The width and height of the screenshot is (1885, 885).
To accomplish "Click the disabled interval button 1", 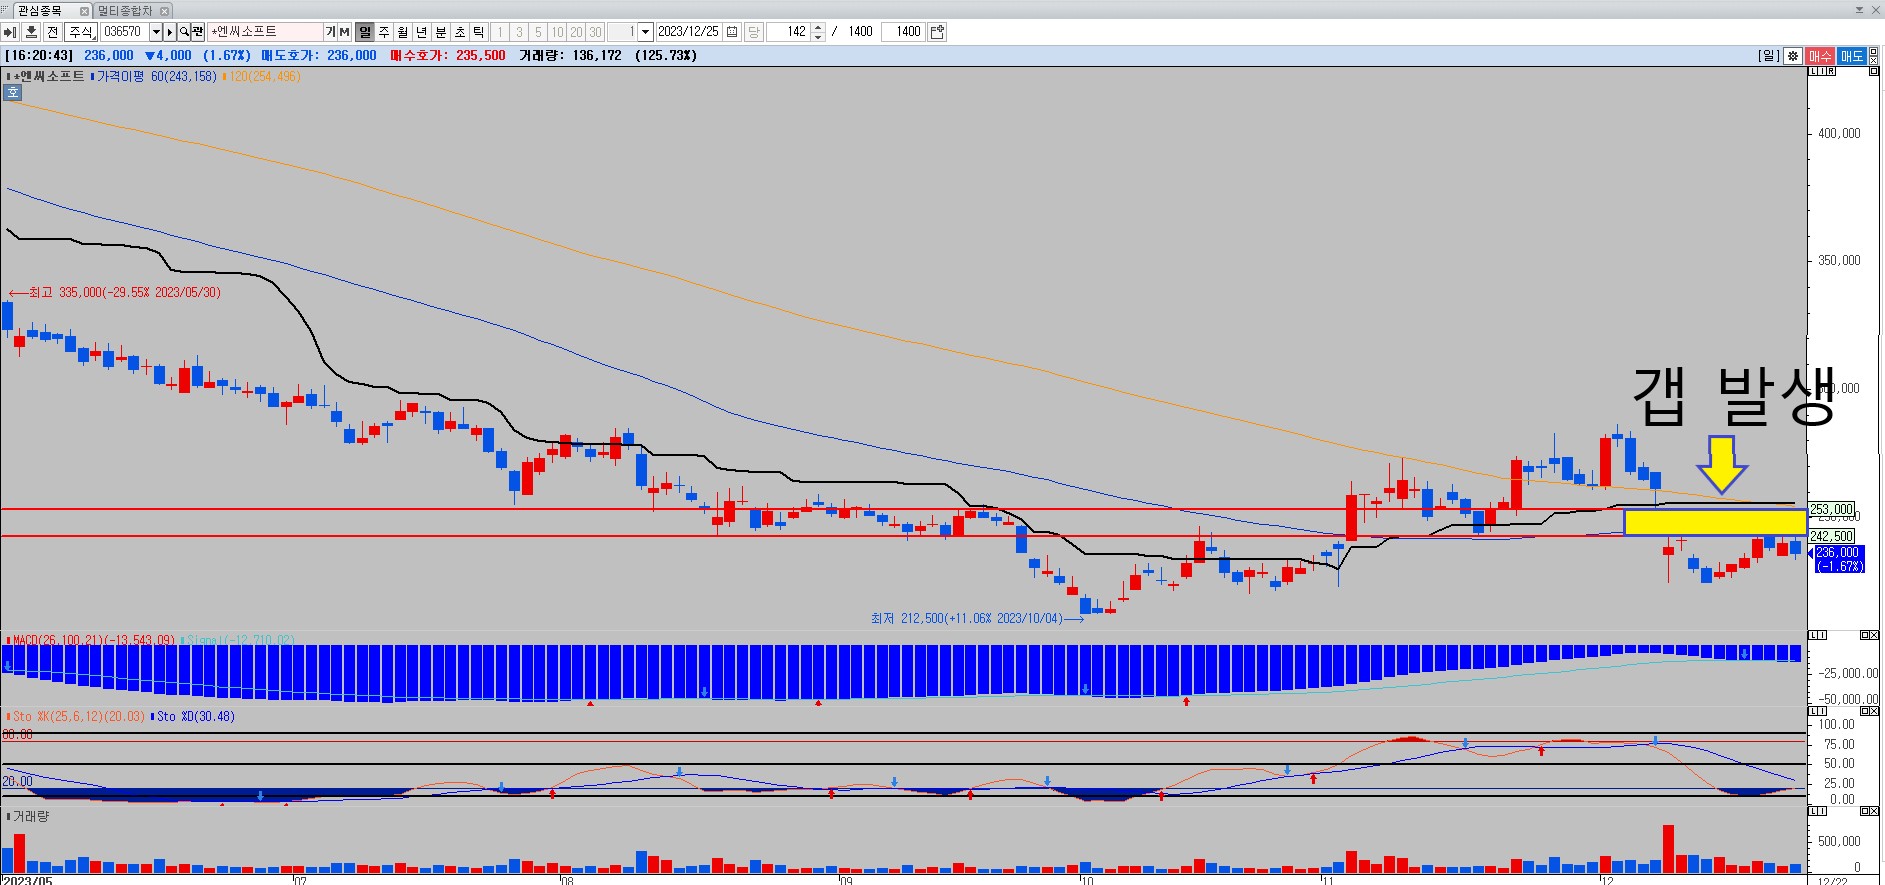I will pos(500,32).
